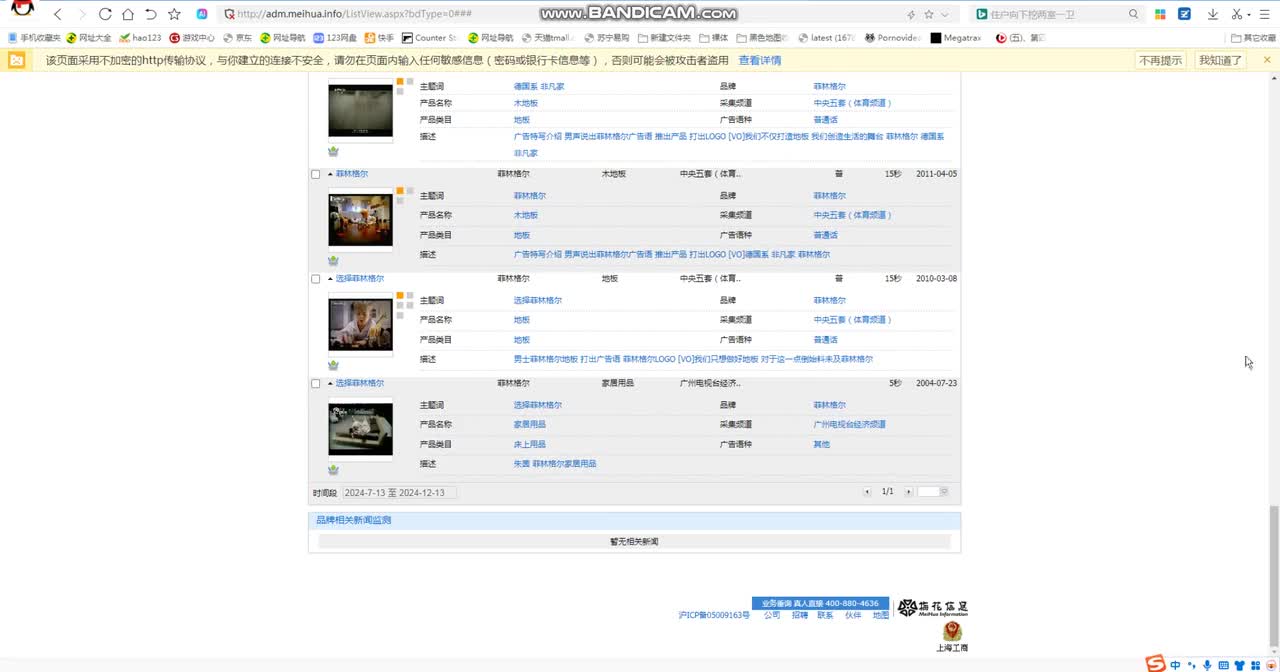This screenshot has height=672, width=1280.
Task: Go to next page arrow in pager
Action: click(x=908, y=492)
